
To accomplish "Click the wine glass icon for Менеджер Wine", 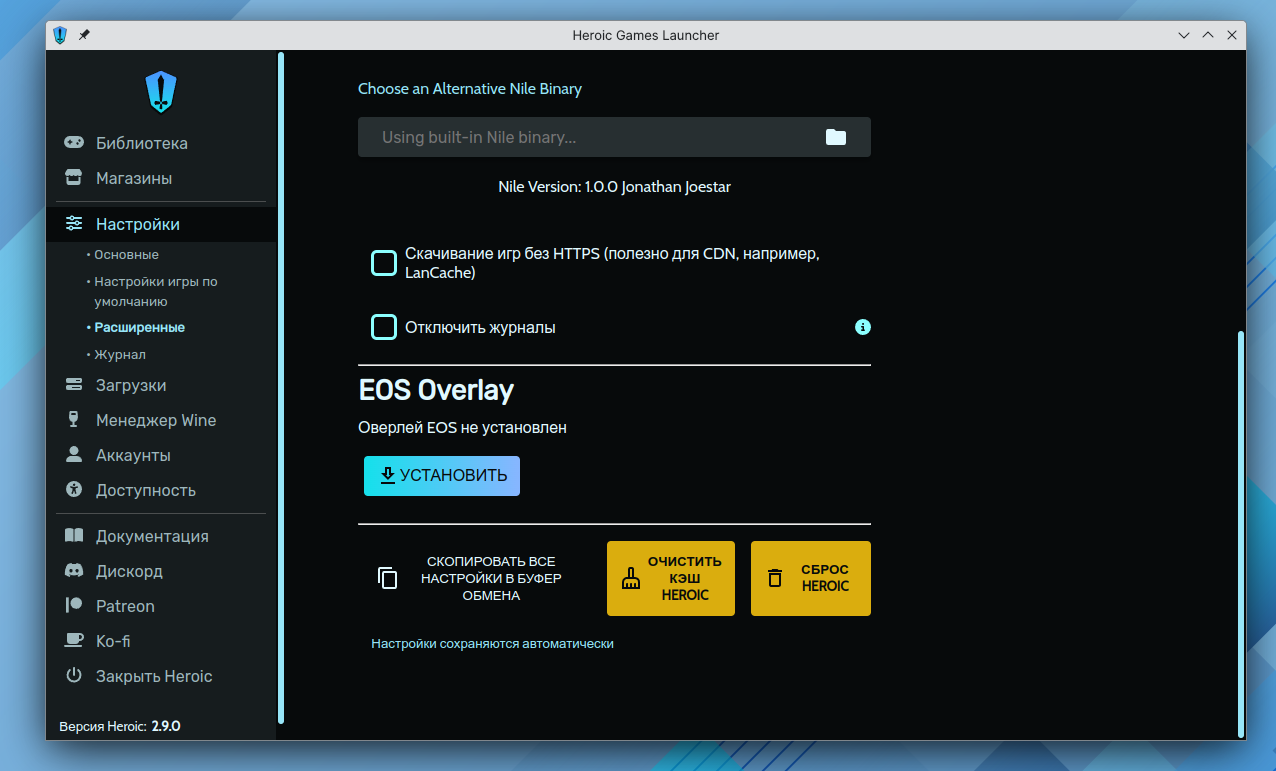I will click(x=74, y=420).
